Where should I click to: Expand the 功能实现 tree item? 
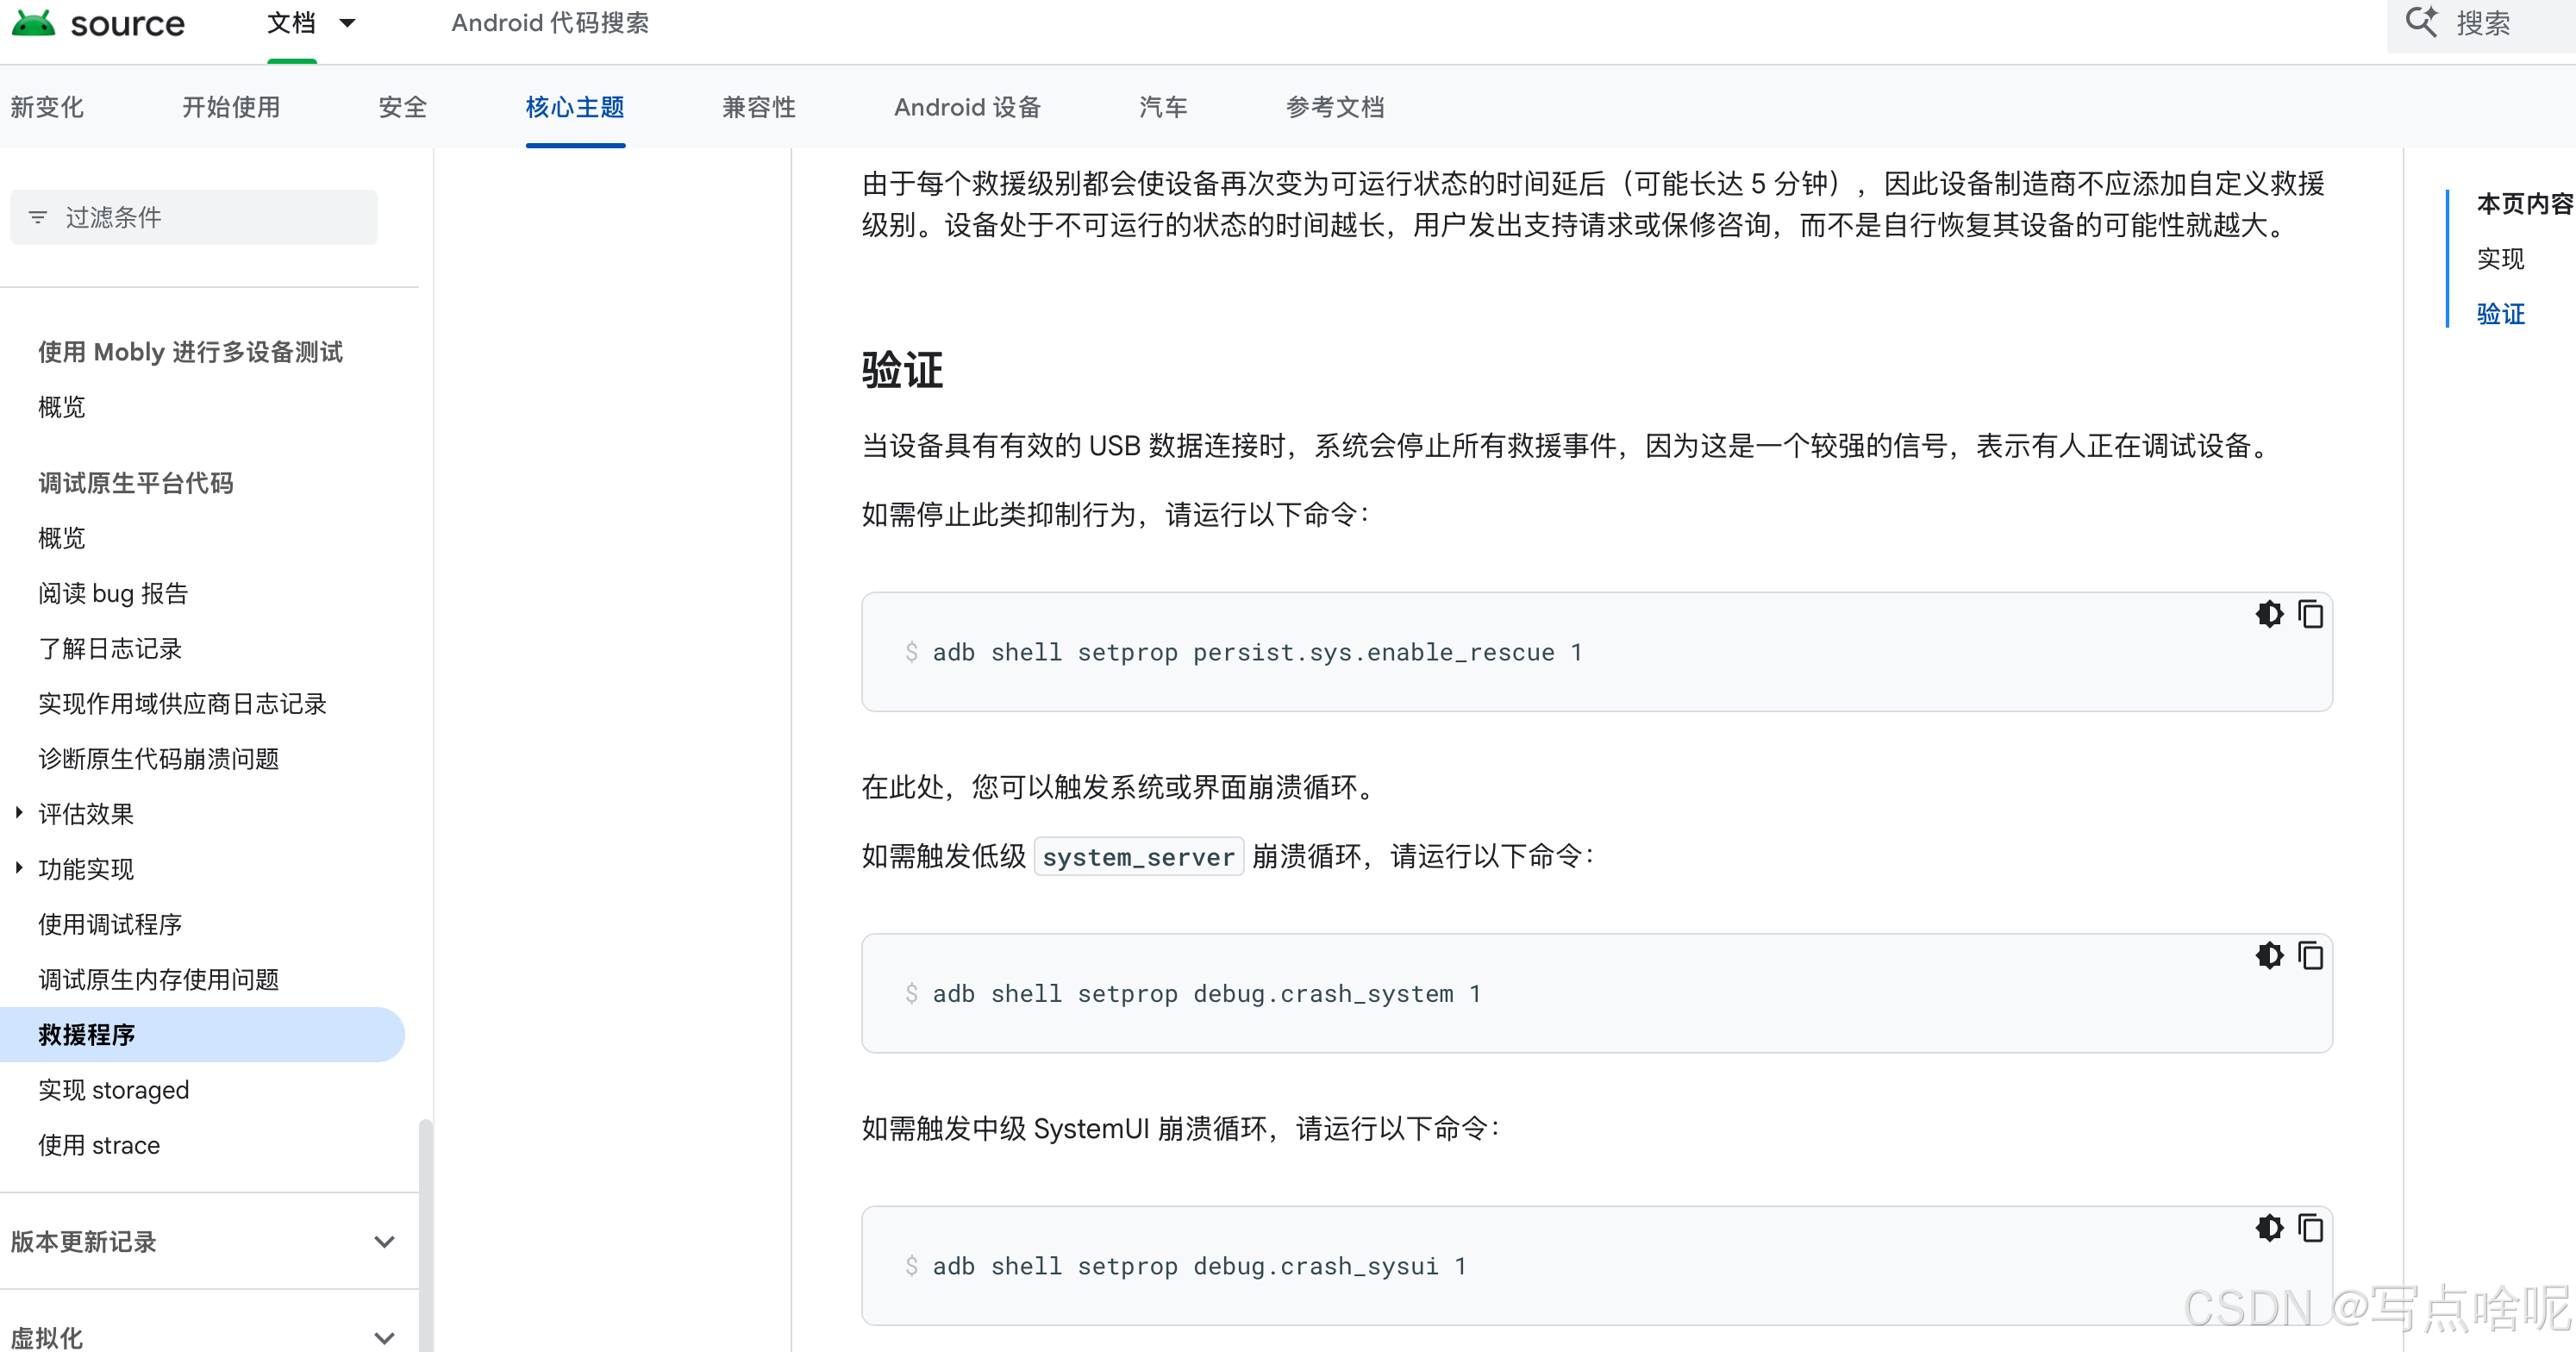(x=19, y=868)
